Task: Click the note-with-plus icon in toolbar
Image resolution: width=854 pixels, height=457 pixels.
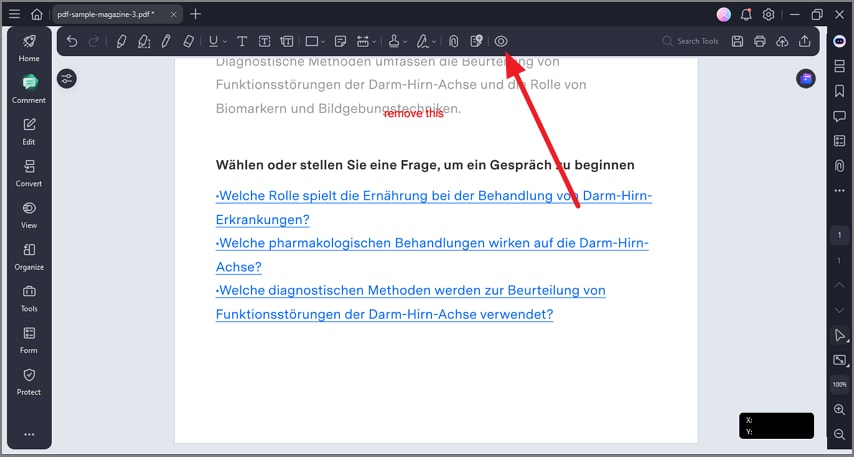Action: (477, 41)
